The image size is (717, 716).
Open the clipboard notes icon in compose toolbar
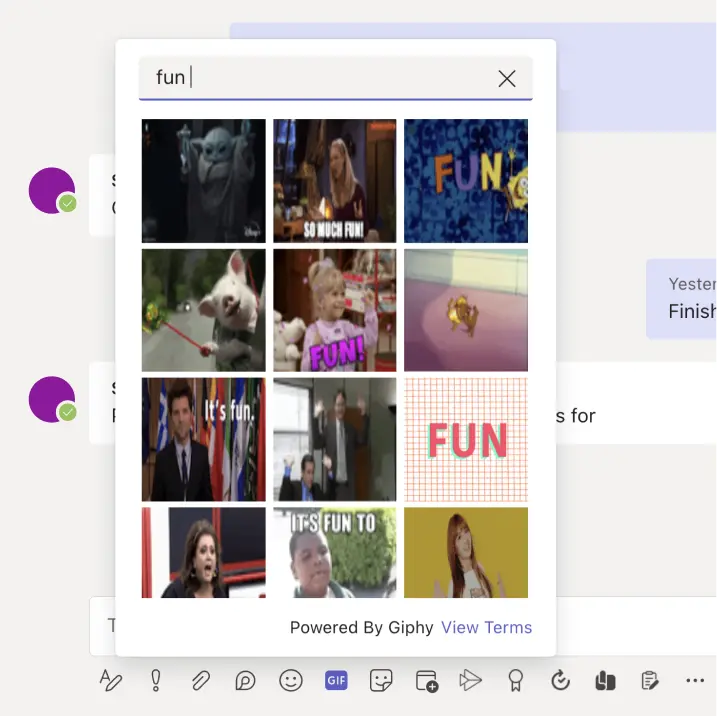click(650, 681)
